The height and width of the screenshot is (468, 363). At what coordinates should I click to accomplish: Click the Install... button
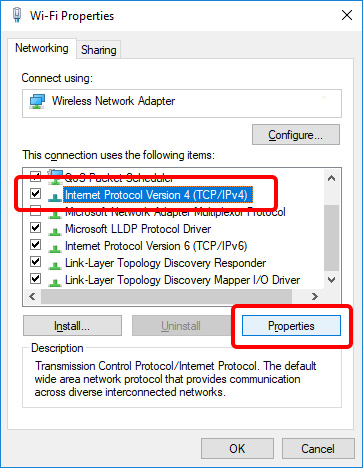[72, 326]
